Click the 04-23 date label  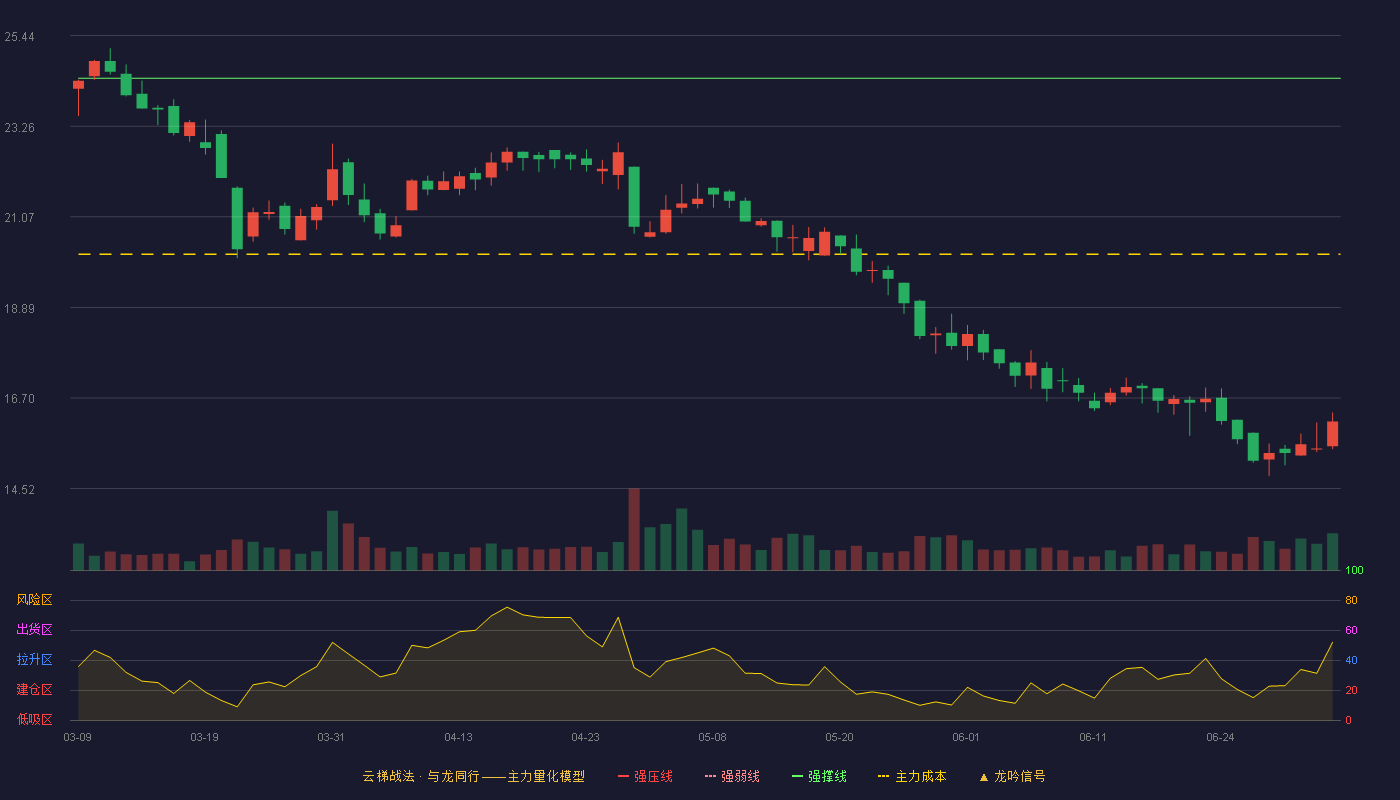[x=585, y=737]
